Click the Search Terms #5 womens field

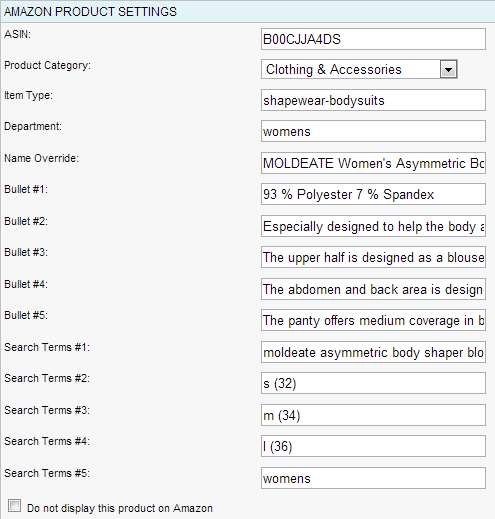click(x=373, y=478)
